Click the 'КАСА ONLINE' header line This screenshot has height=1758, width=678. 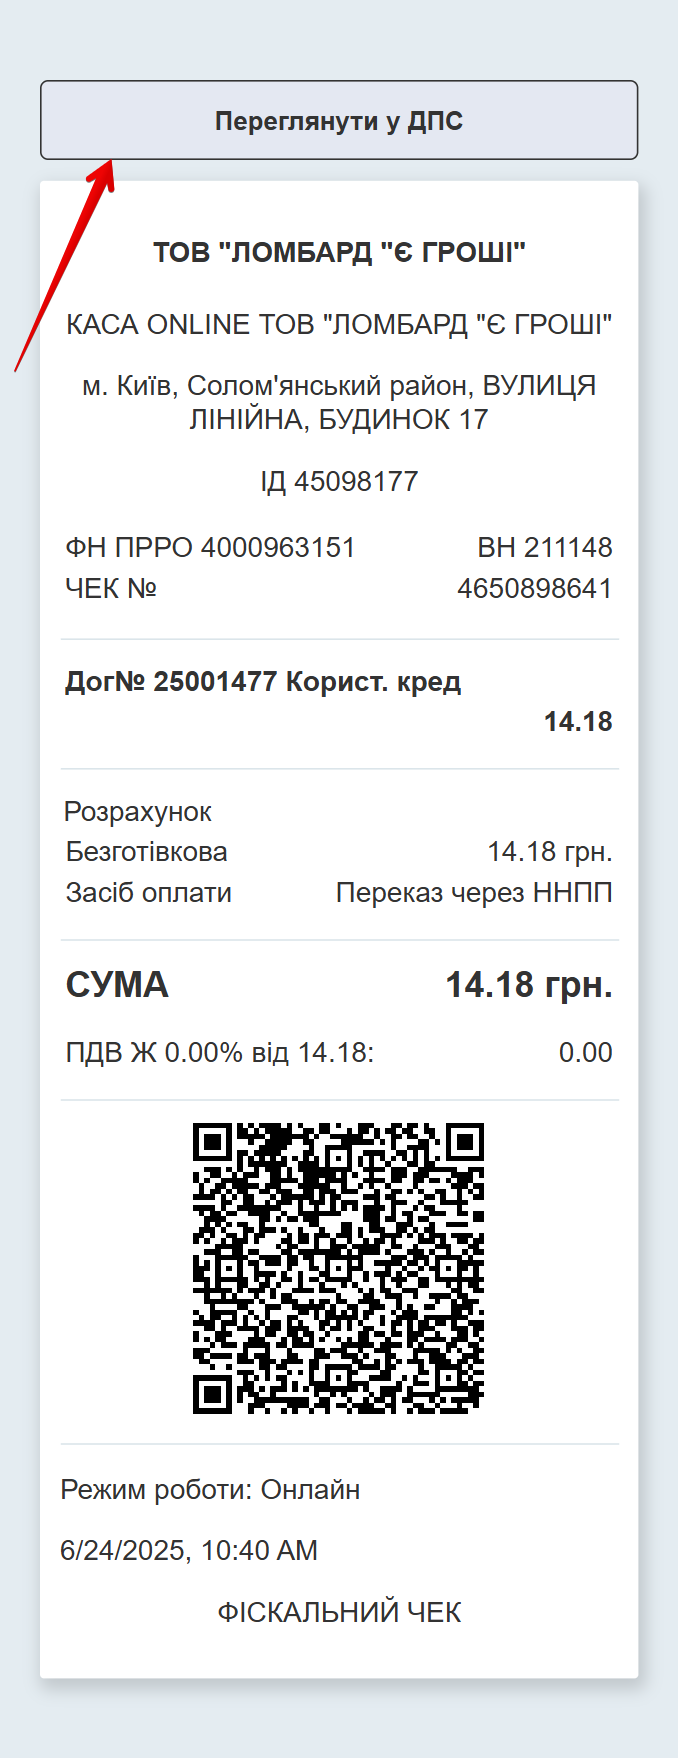(339, 323)
